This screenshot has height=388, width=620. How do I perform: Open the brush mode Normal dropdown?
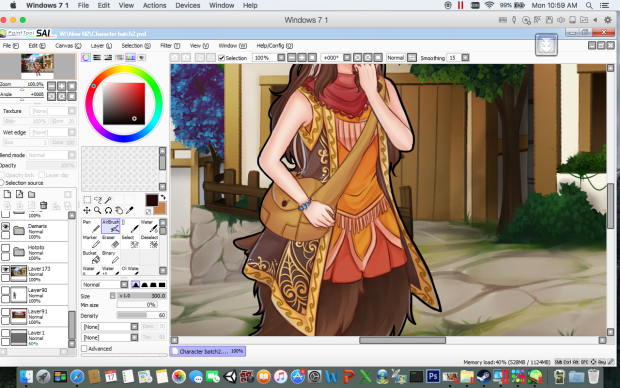(x=124, y=284)
